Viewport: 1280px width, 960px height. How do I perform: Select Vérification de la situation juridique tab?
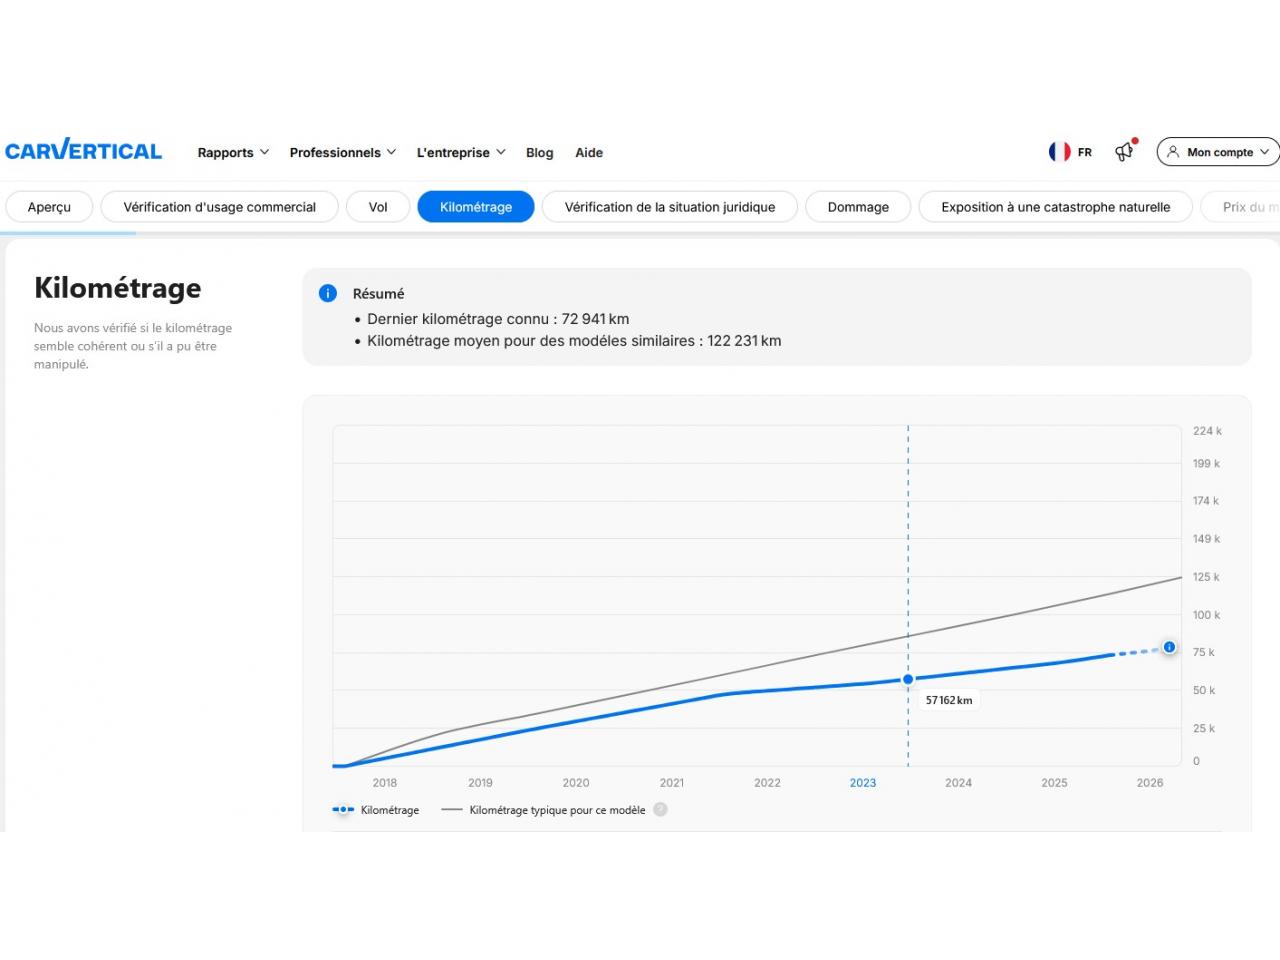(669, 207)
